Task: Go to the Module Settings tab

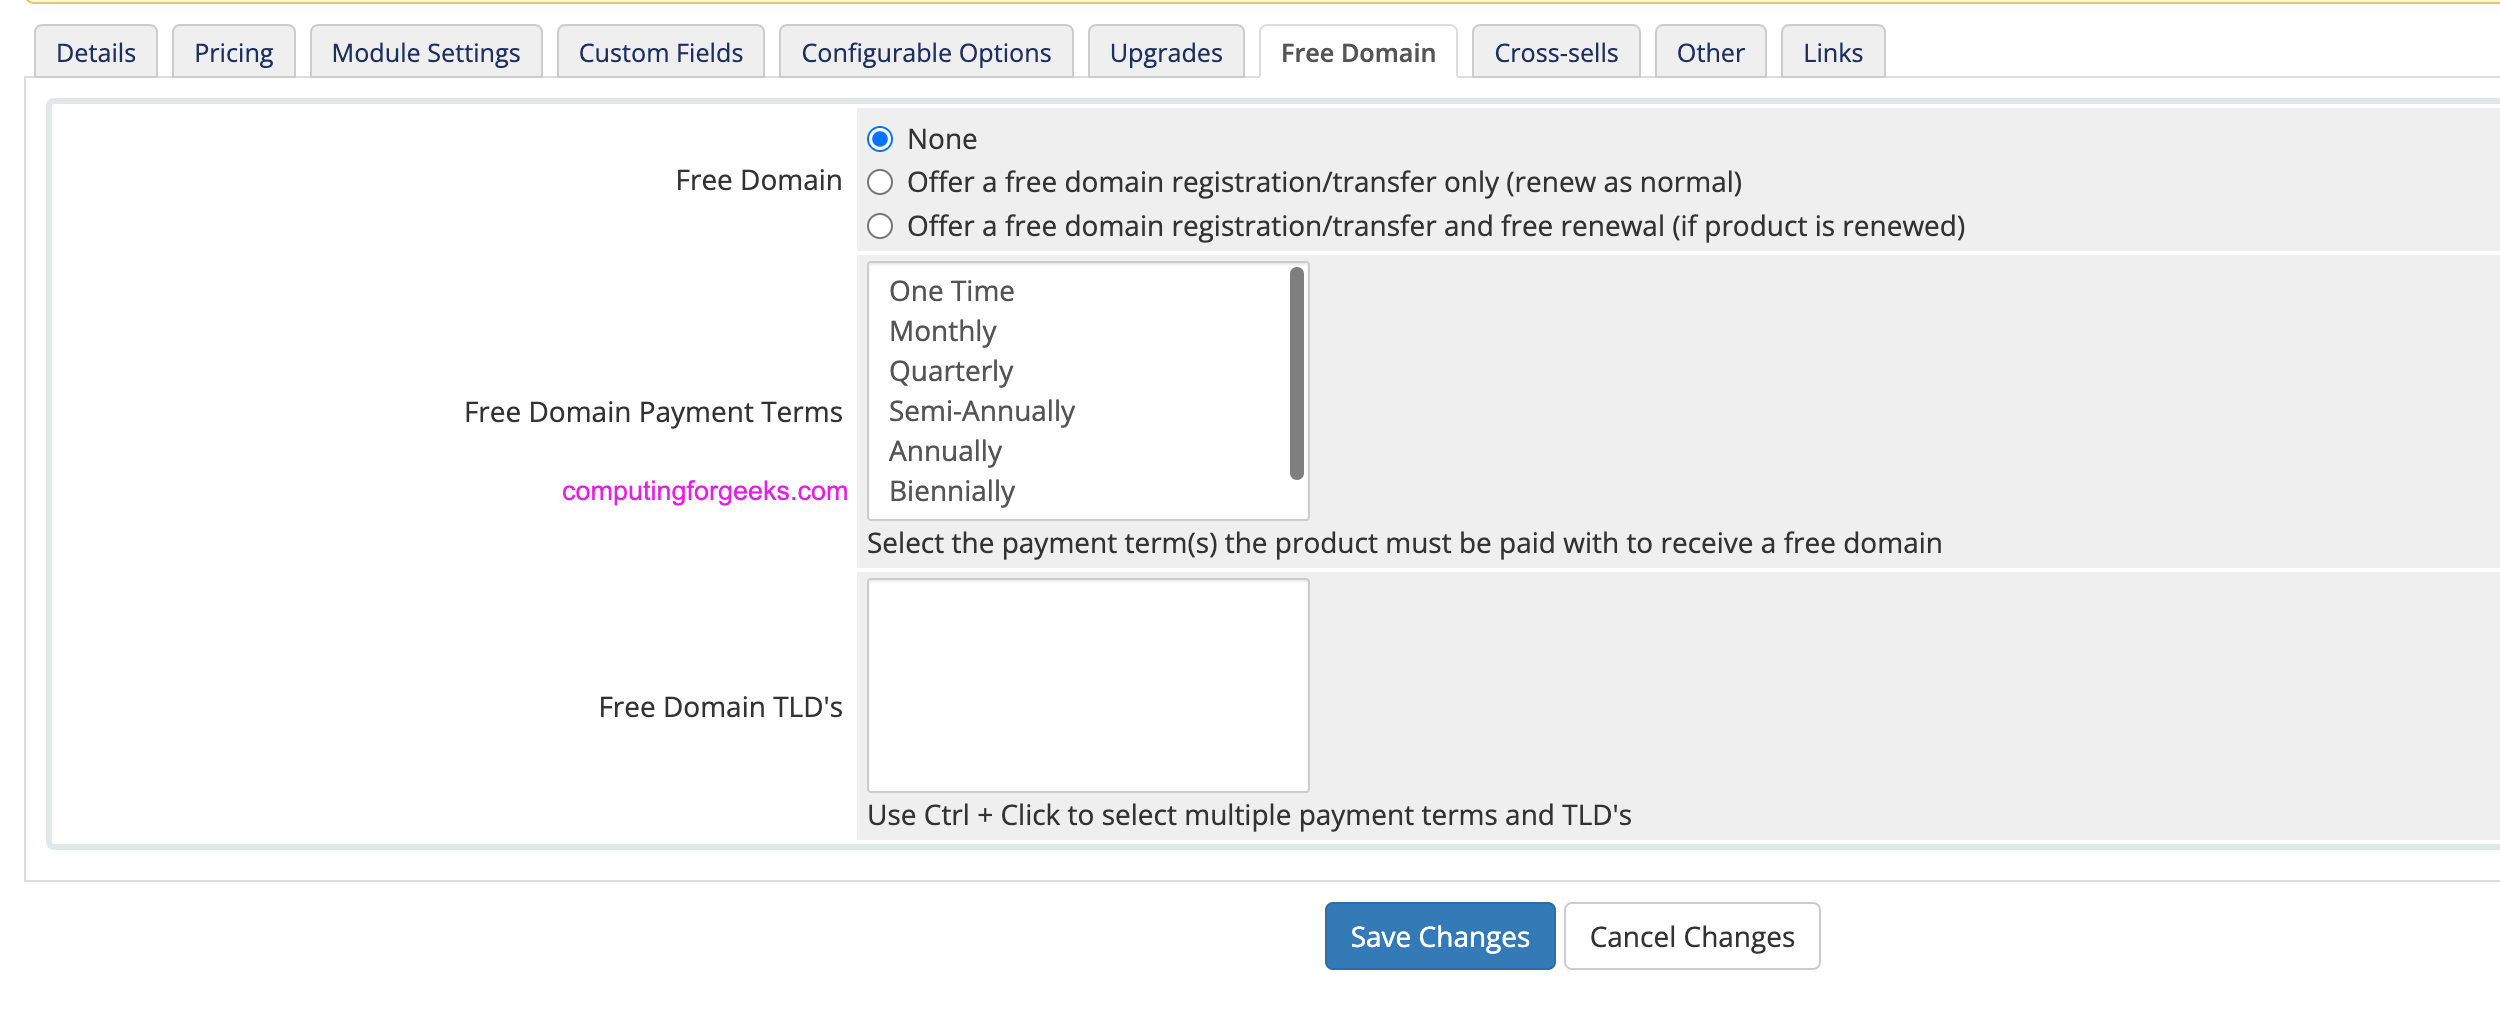Action: (x=426, y=53)
